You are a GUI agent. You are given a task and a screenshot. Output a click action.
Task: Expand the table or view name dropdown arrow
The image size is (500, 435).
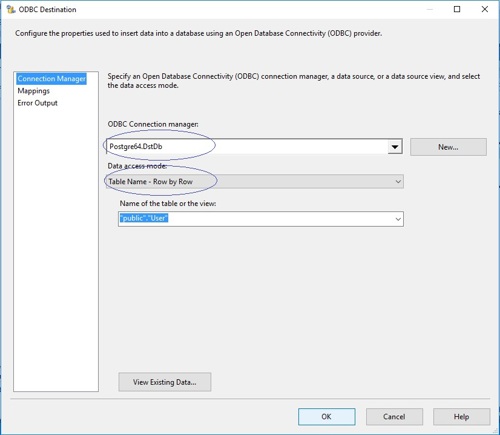click(398, 219)
